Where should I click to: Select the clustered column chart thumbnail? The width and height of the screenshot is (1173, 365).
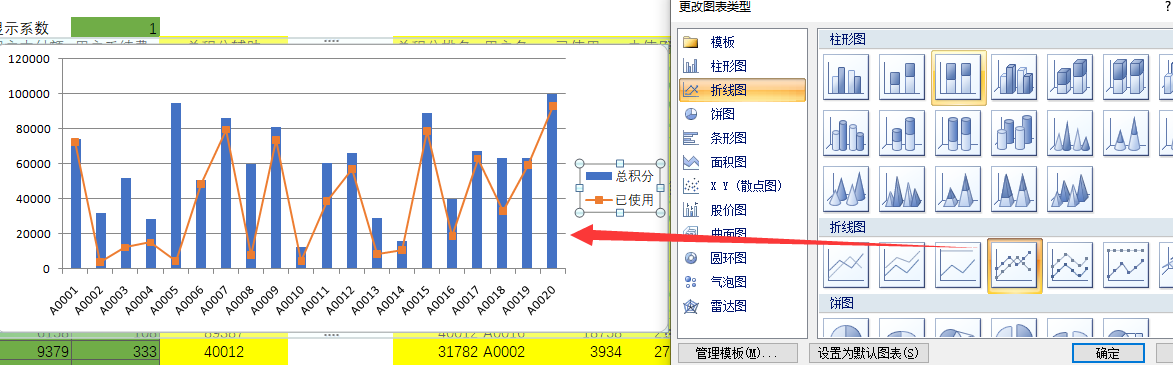(x=846, y=76)
